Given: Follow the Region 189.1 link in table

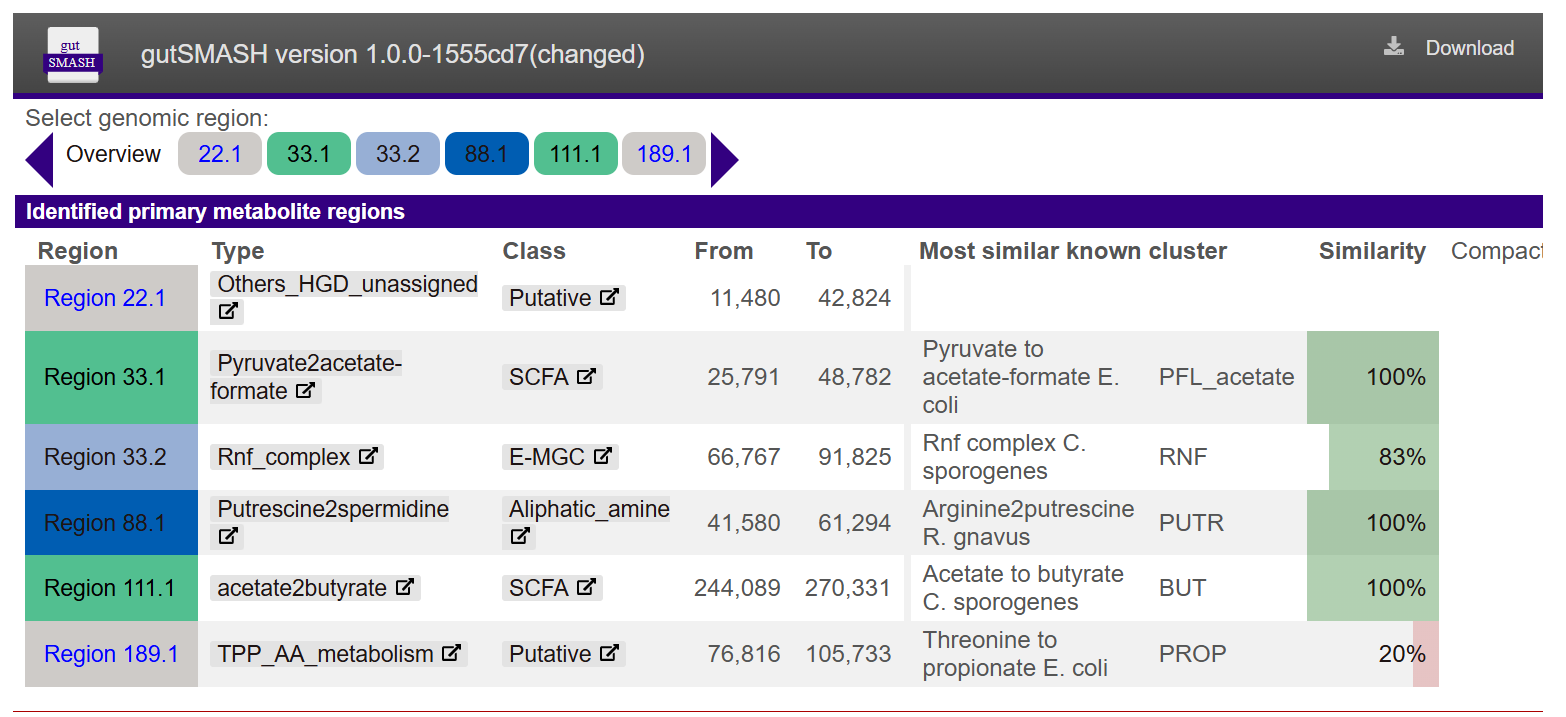Looking at the screenshot, I should click(111, 654).
